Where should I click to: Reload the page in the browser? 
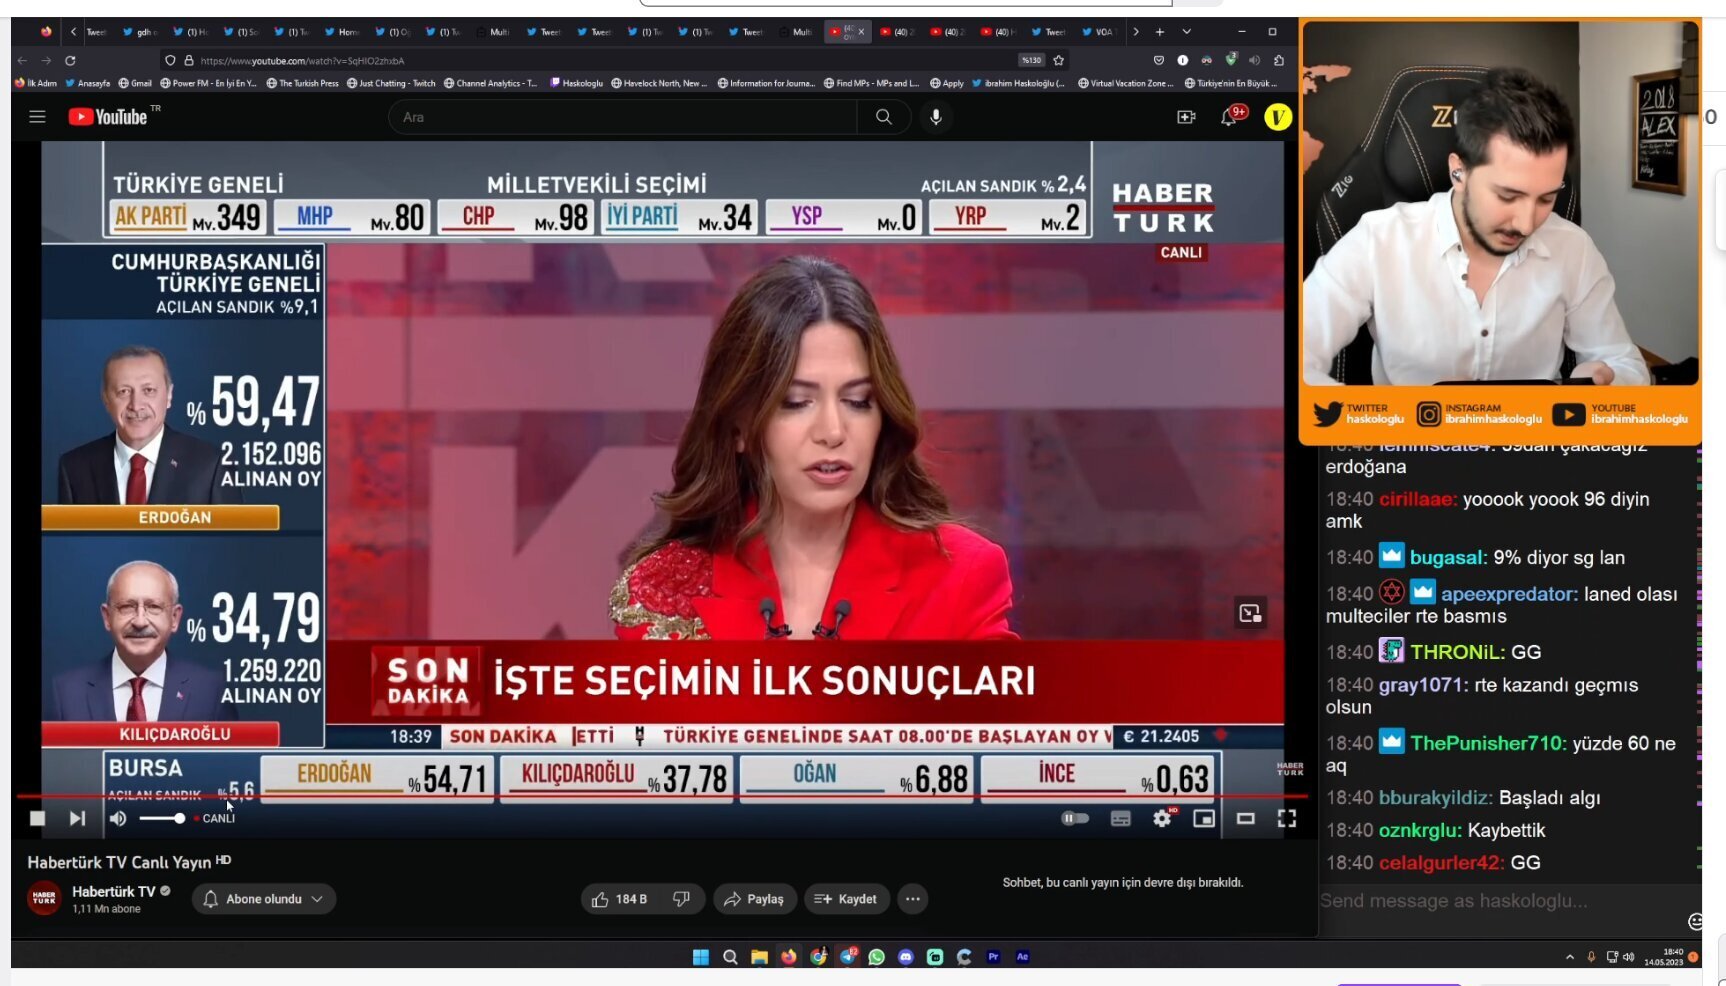[70, 60]
